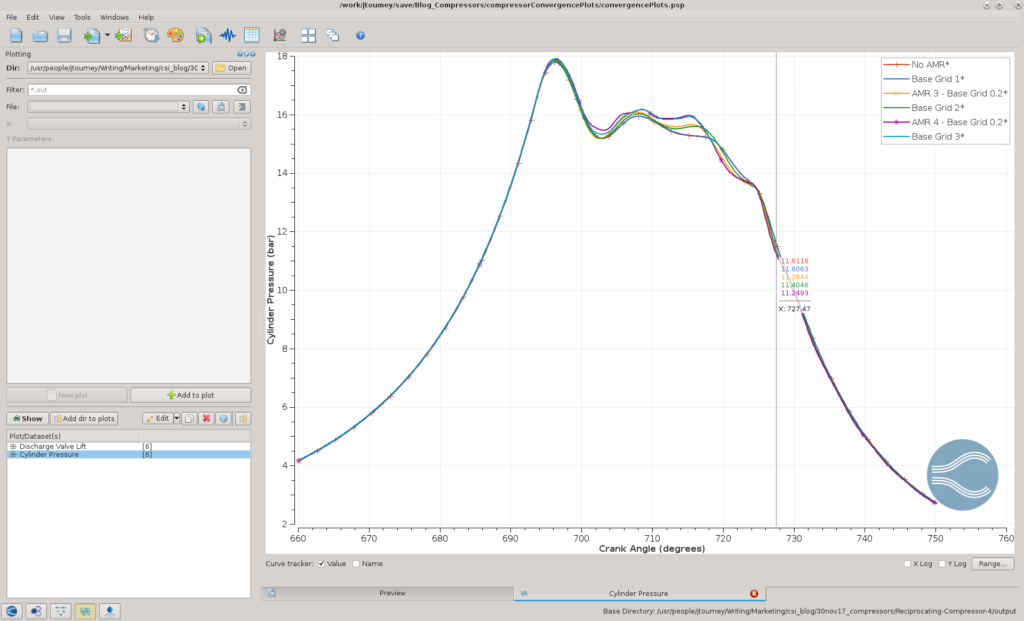This screenshot has height=621, width=1024.
Task: Click the red X delete plot icon
Action: [206, 419]
